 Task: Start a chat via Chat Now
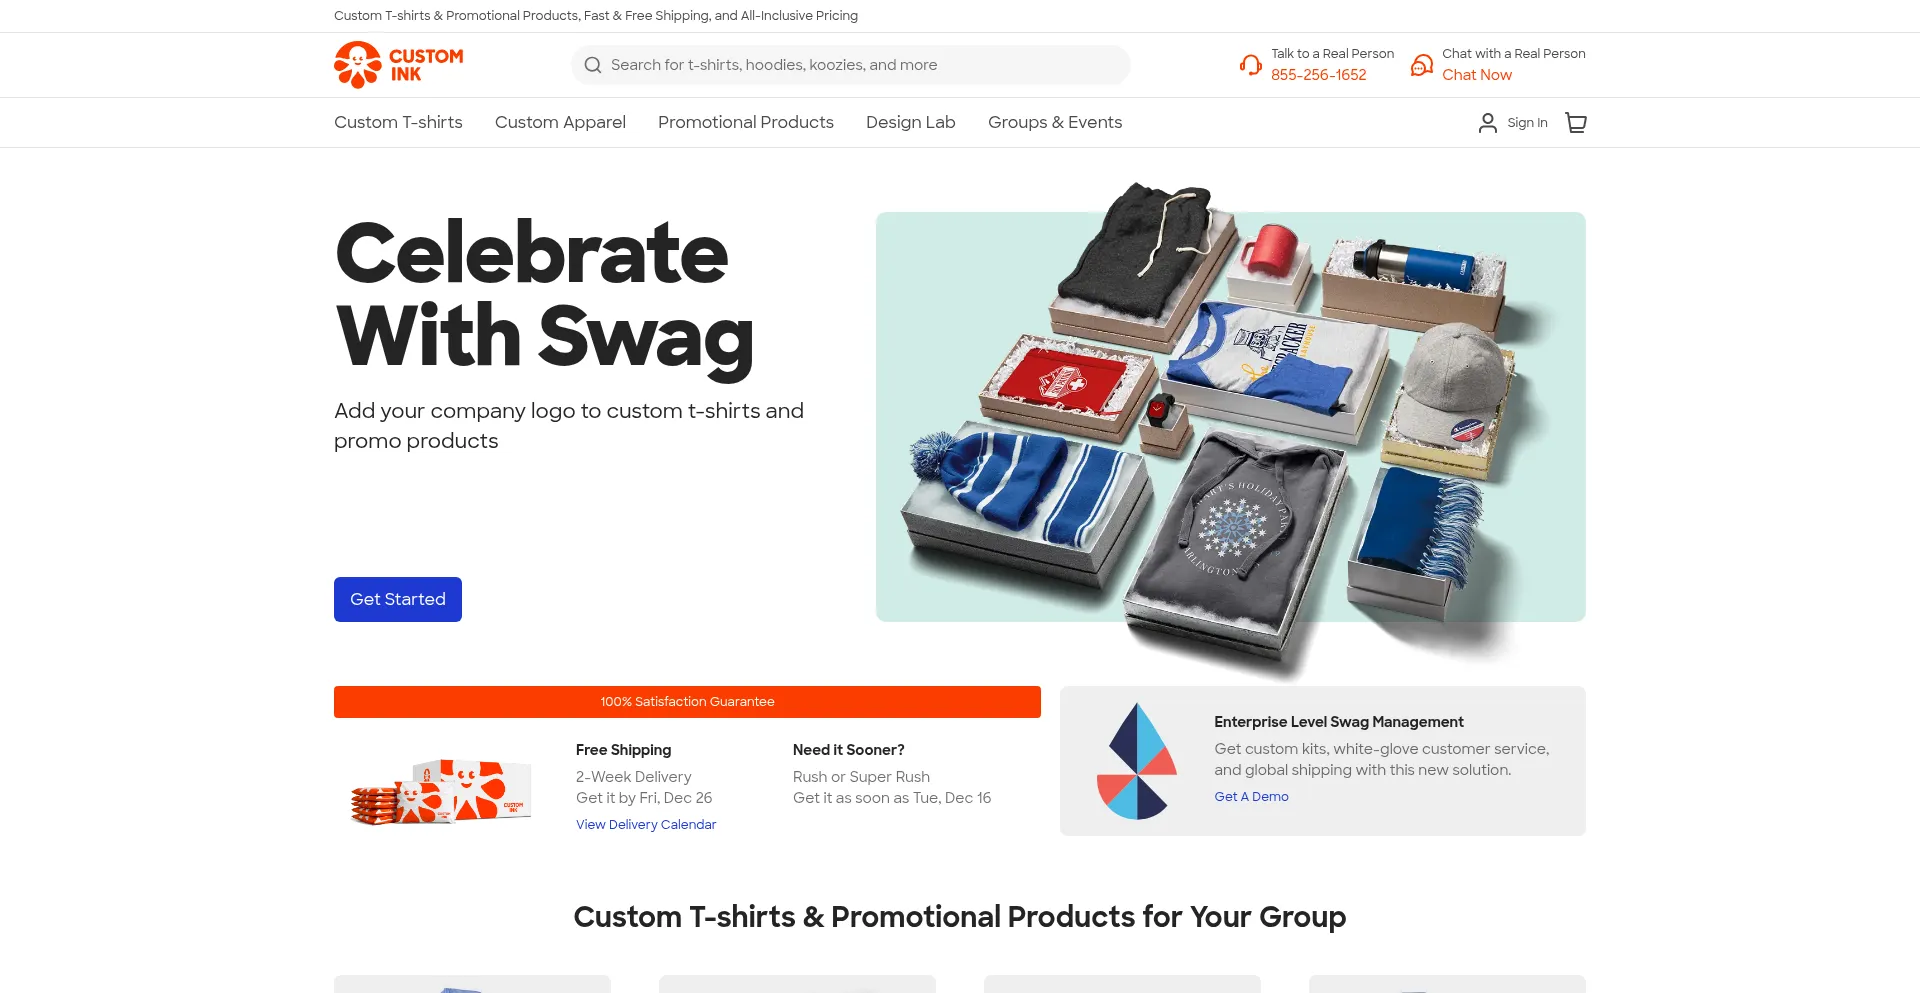tap(1477, 74)
